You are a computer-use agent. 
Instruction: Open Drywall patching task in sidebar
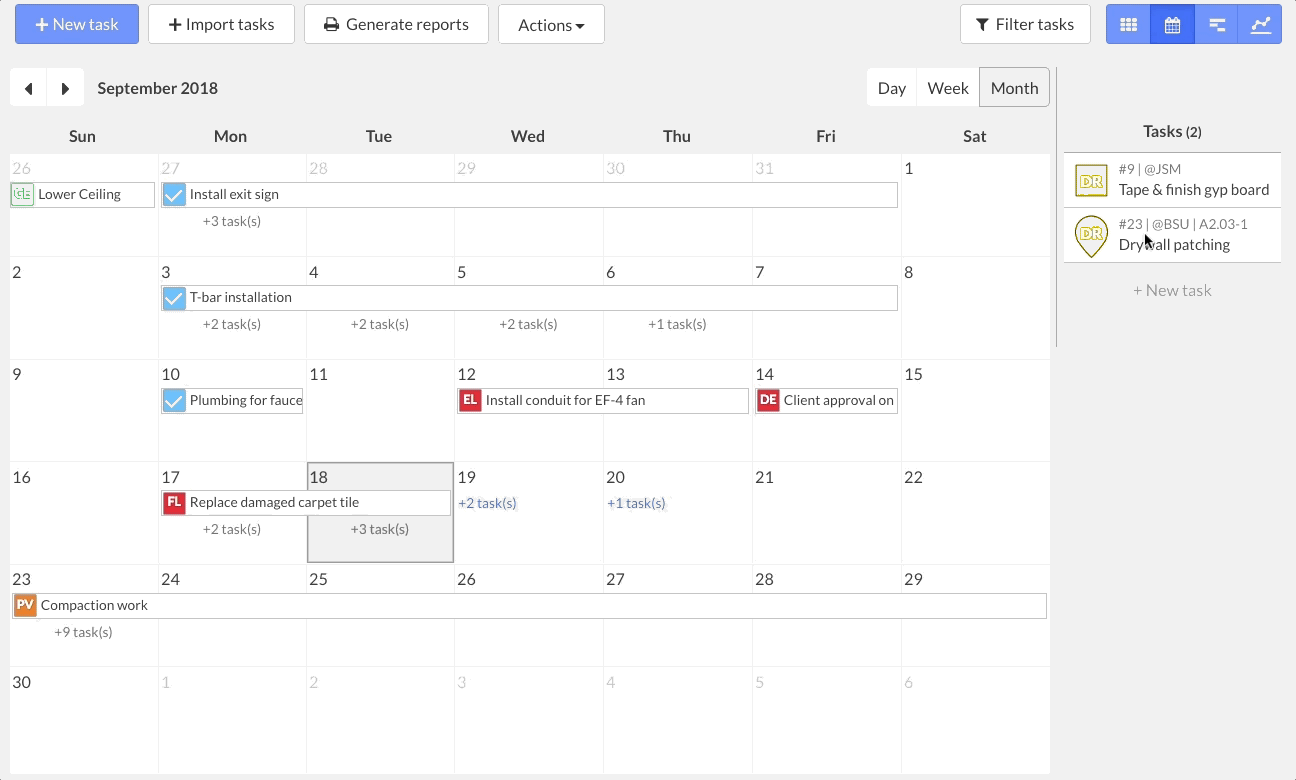[x=1172, y=235]
